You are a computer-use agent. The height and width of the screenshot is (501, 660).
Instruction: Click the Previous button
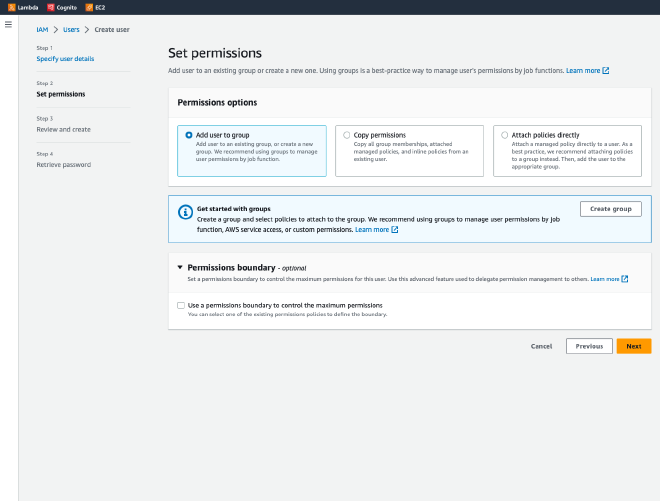point(589,346)
